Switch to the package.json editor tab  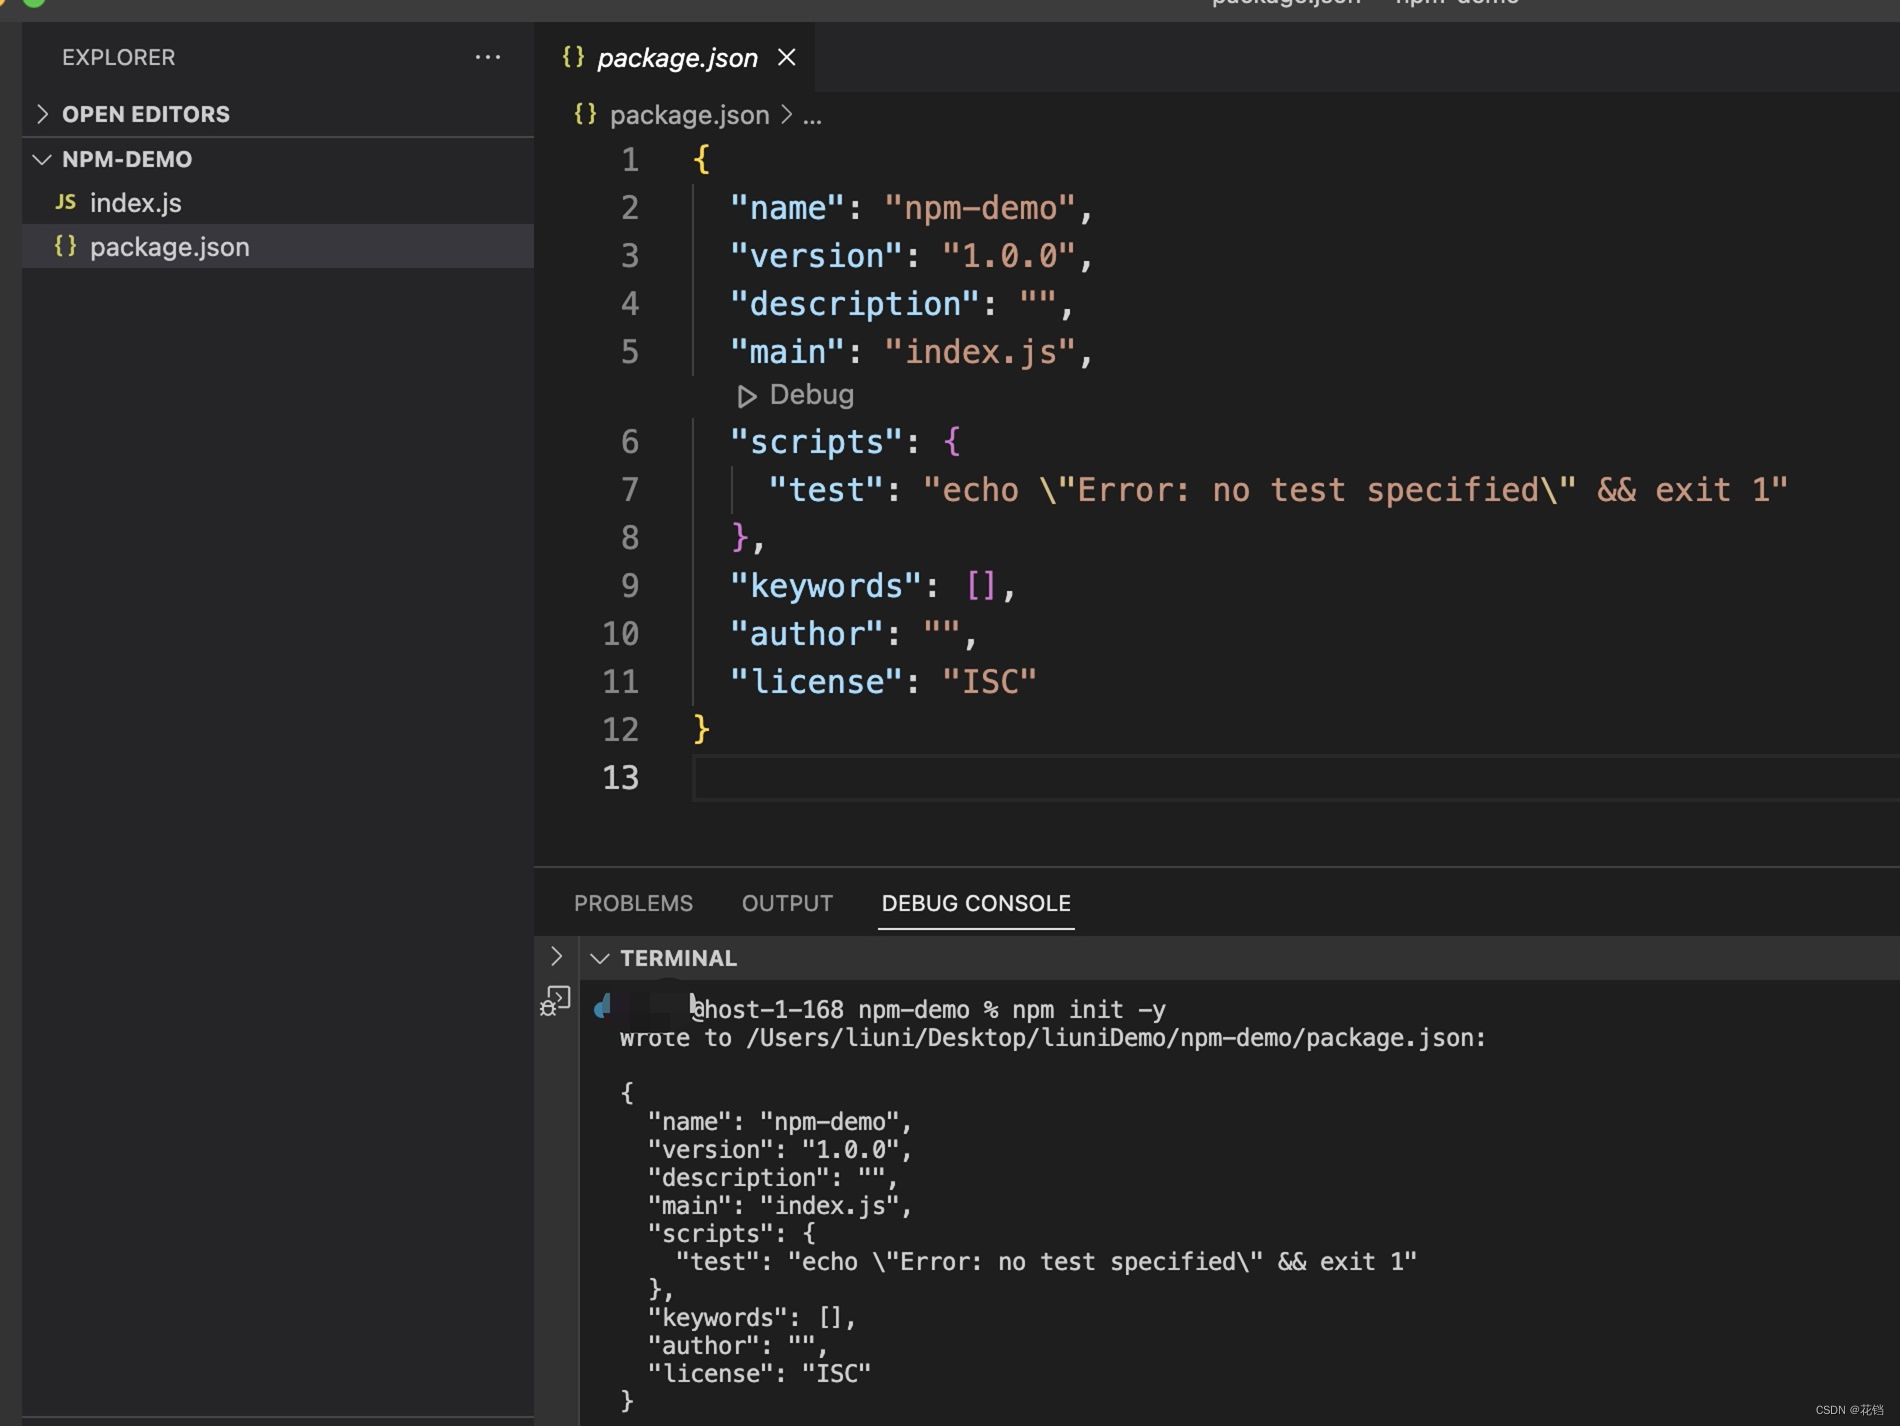[677, 58]
